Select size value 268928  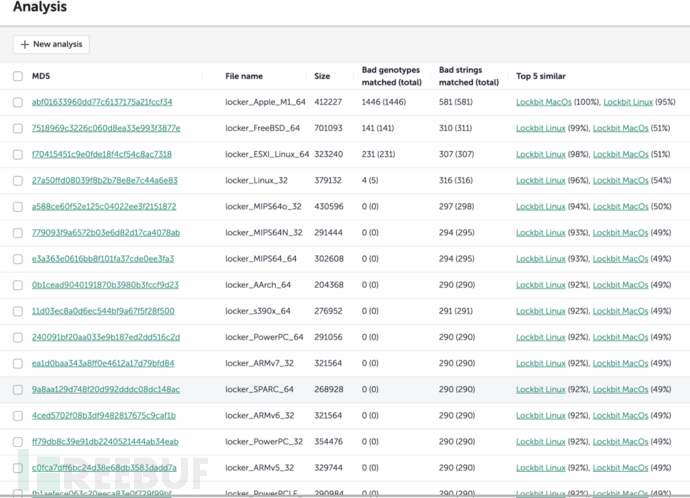point(329,389)
